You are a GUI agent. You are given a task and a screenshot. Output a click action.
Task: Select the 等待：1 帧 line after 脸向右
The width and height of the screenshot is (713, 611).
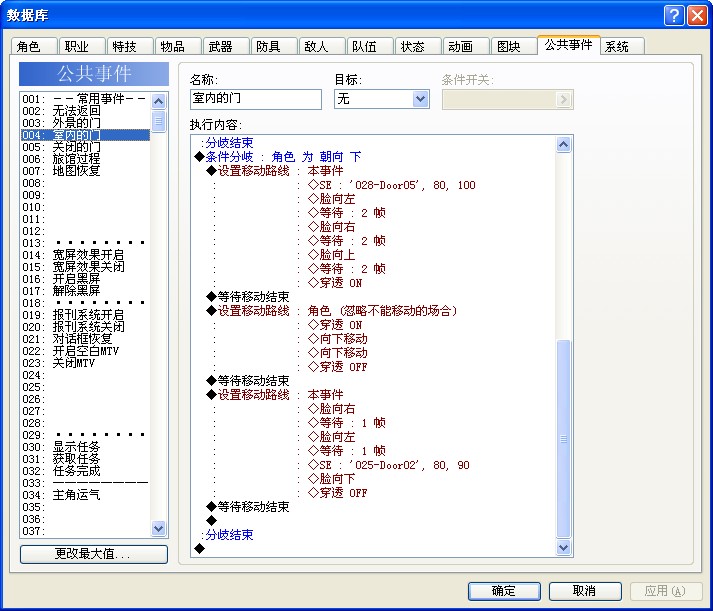click(x=347, y=423)
